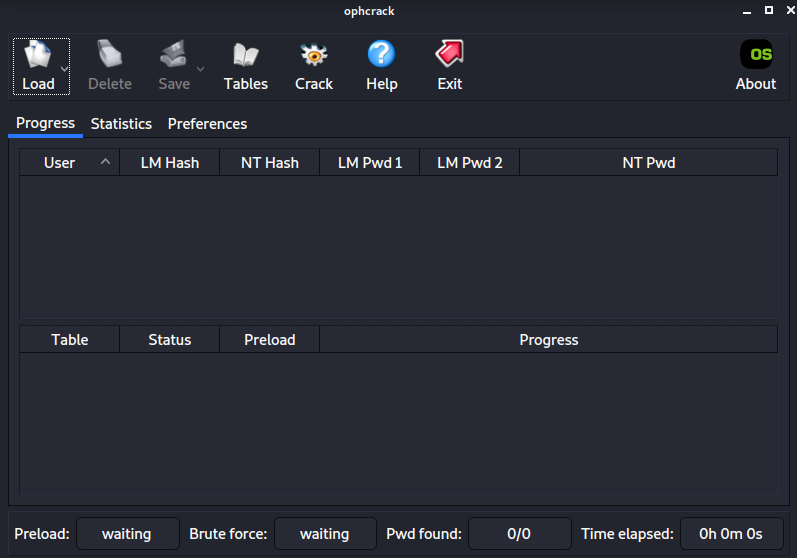
Task: Expand the Load dropdown arrow
Action: pyautogui.click(x=64, y=69)
